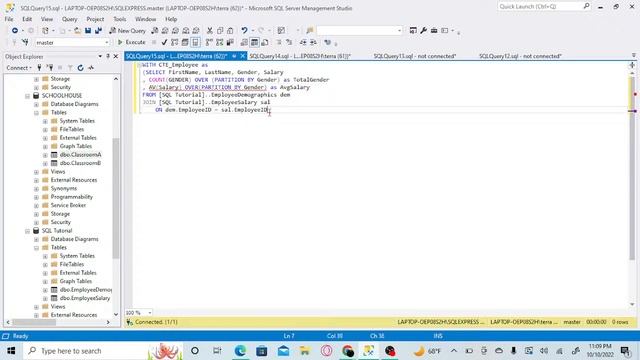Viewport: 640px width, 360px height.
Task: Click the Copy icon in toolbar
Action: tap(220, 31)
